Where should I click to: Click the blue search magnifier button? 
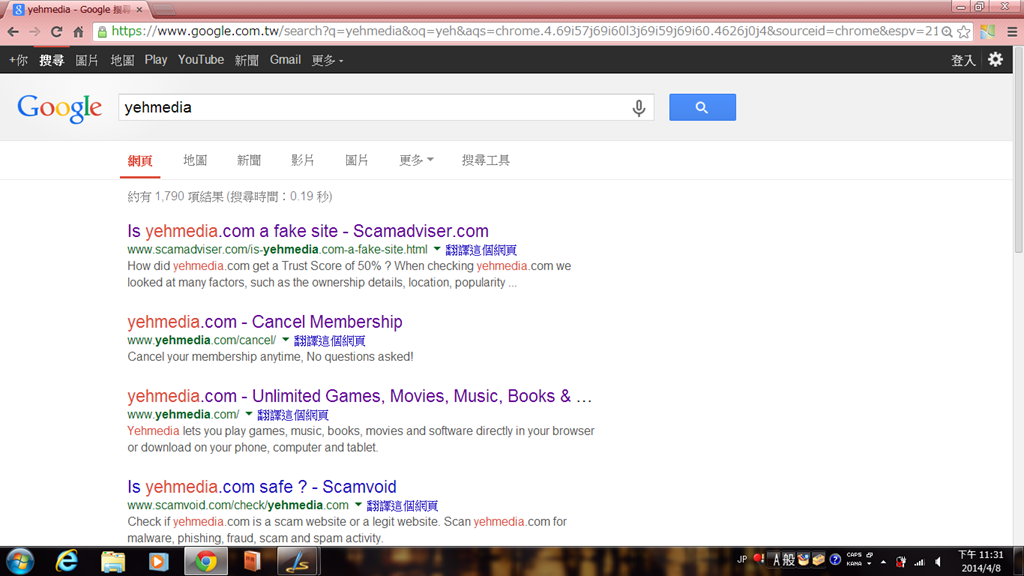click(x=702, y=107)
